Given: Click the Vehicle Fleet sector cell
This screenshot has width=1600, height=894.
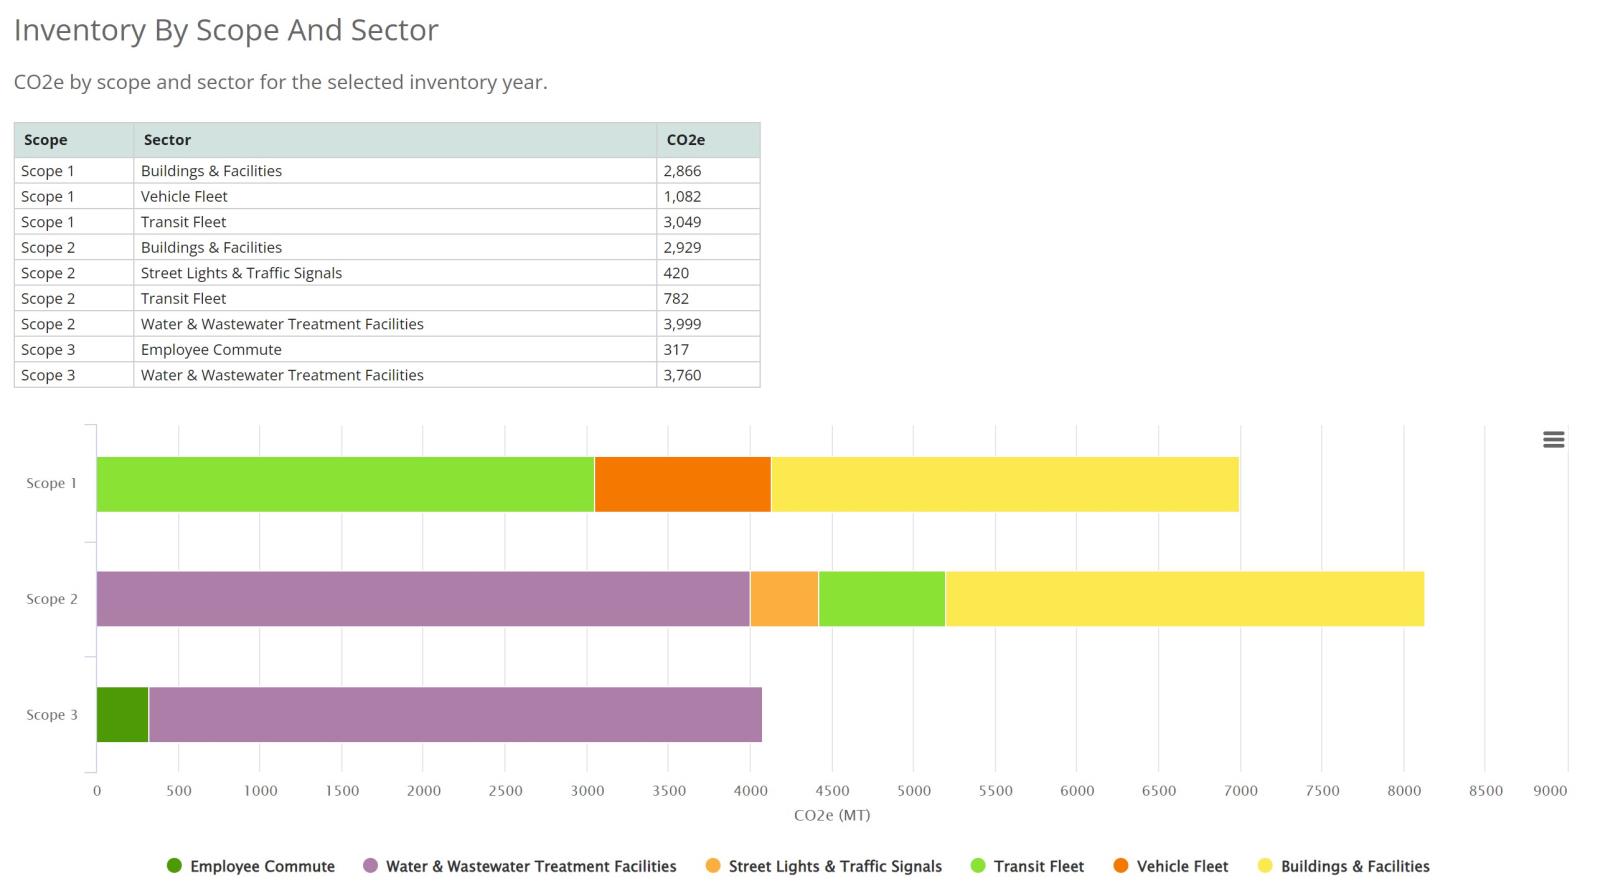Looking at the screenshot, I should point(395,196).
